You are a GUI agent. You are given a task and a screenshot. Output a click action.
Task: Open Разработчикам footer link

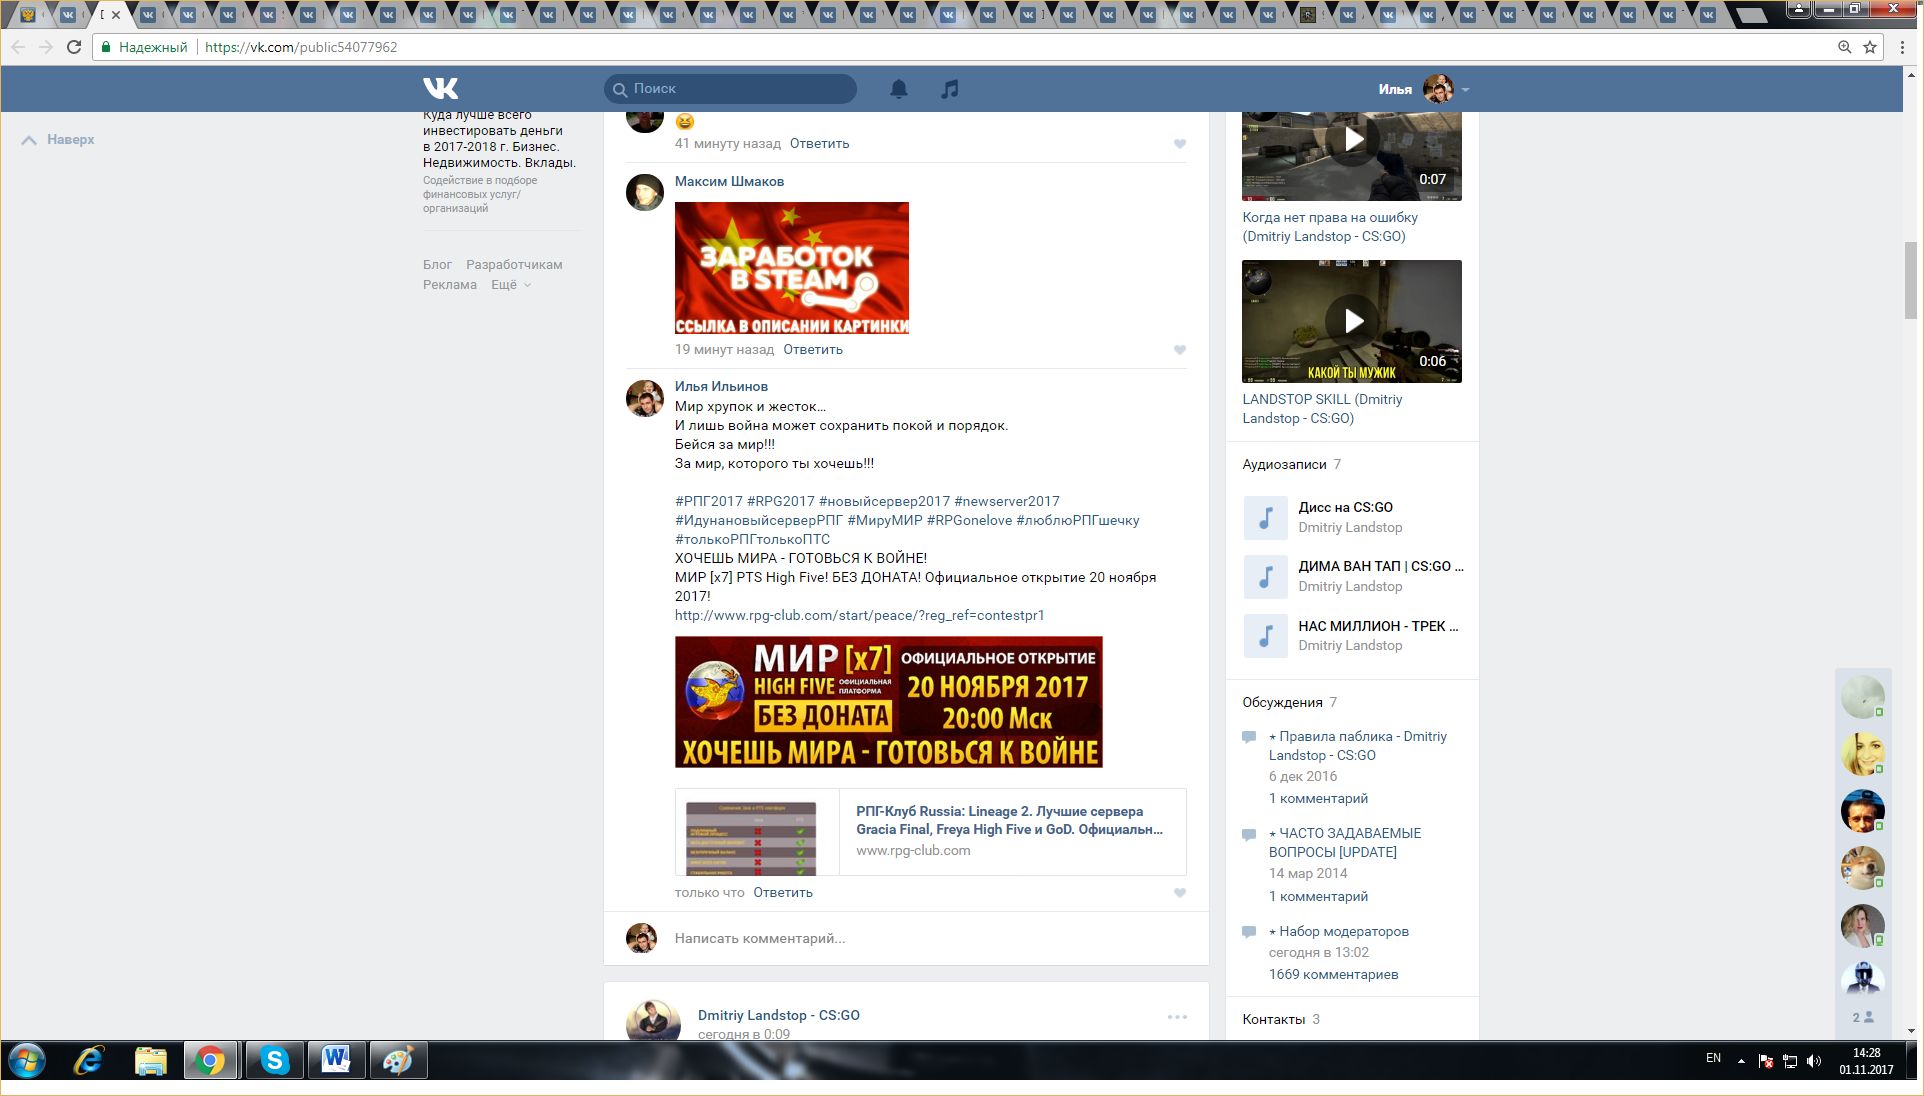click(x=514, y=265)
